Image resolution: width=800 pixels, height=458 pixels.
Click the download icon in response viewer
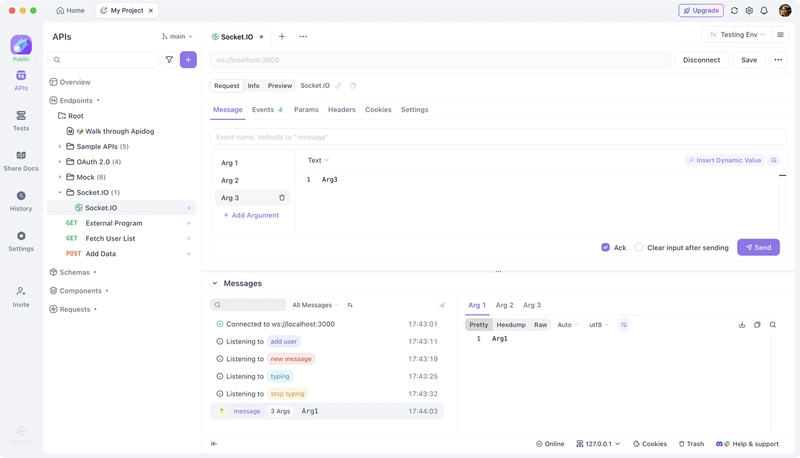(742, 325)
